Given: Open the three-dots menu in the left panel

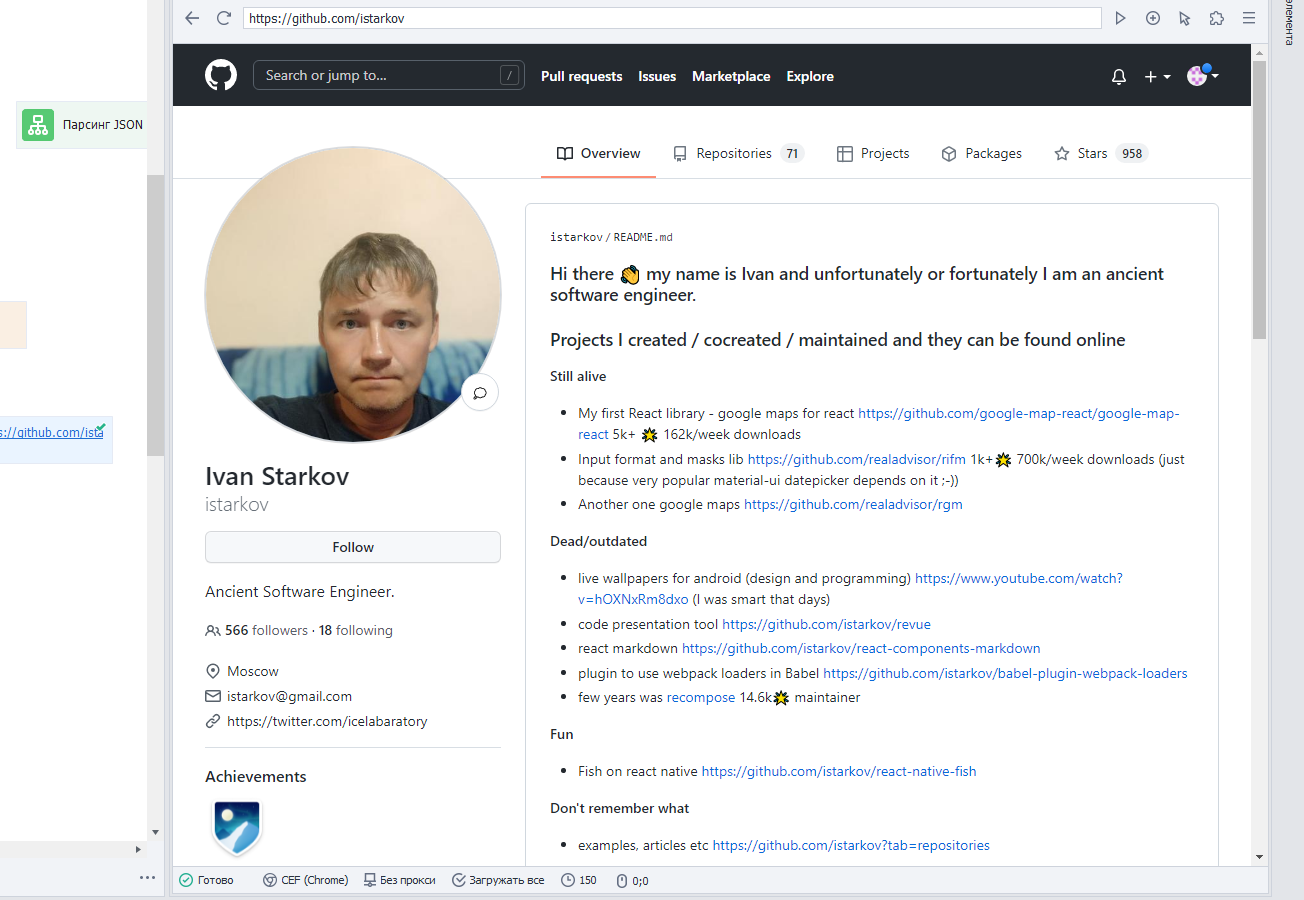Looking at the screenshot, I should pos(147,878).
